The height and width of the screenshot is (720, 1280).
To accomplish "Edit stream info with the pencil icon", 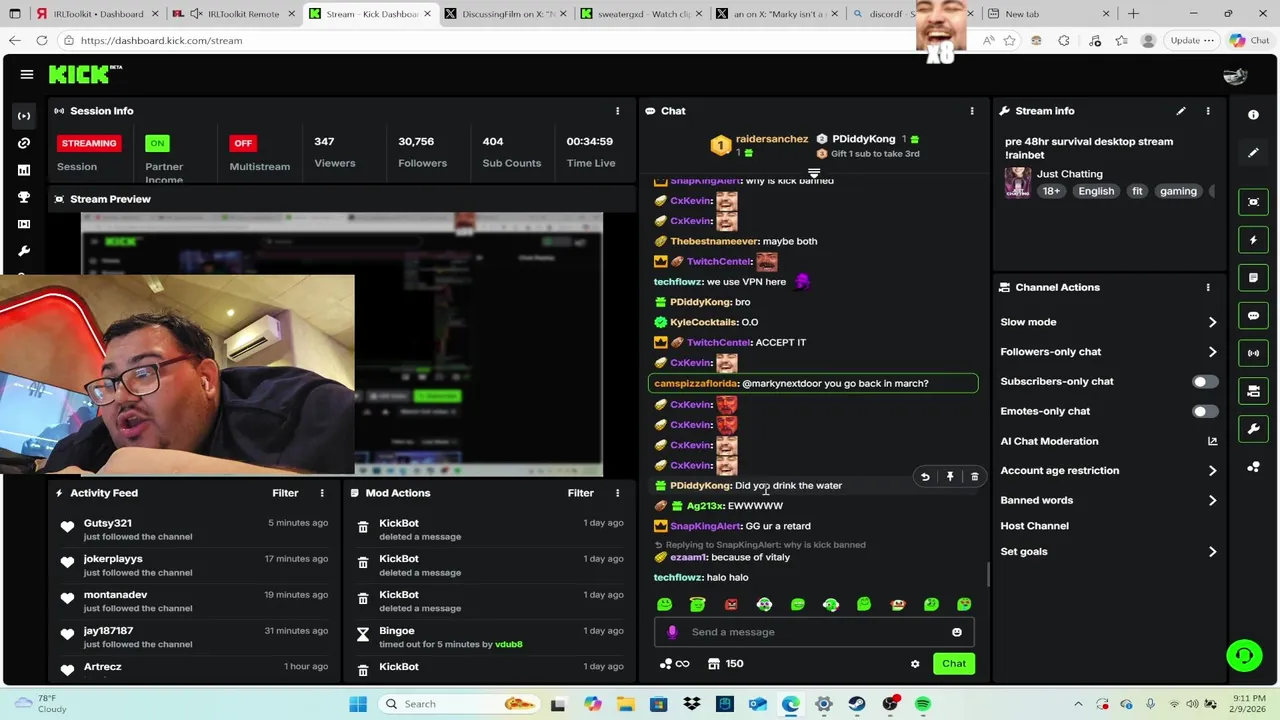I will [x=1181, y=111].
